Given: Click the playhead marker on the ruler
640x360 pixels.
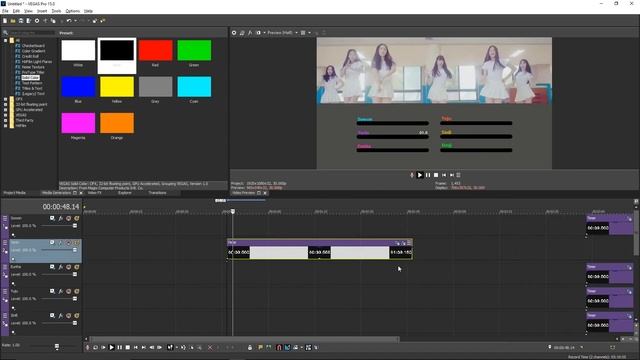Looking at the screenshot, I should pos(233,211).
